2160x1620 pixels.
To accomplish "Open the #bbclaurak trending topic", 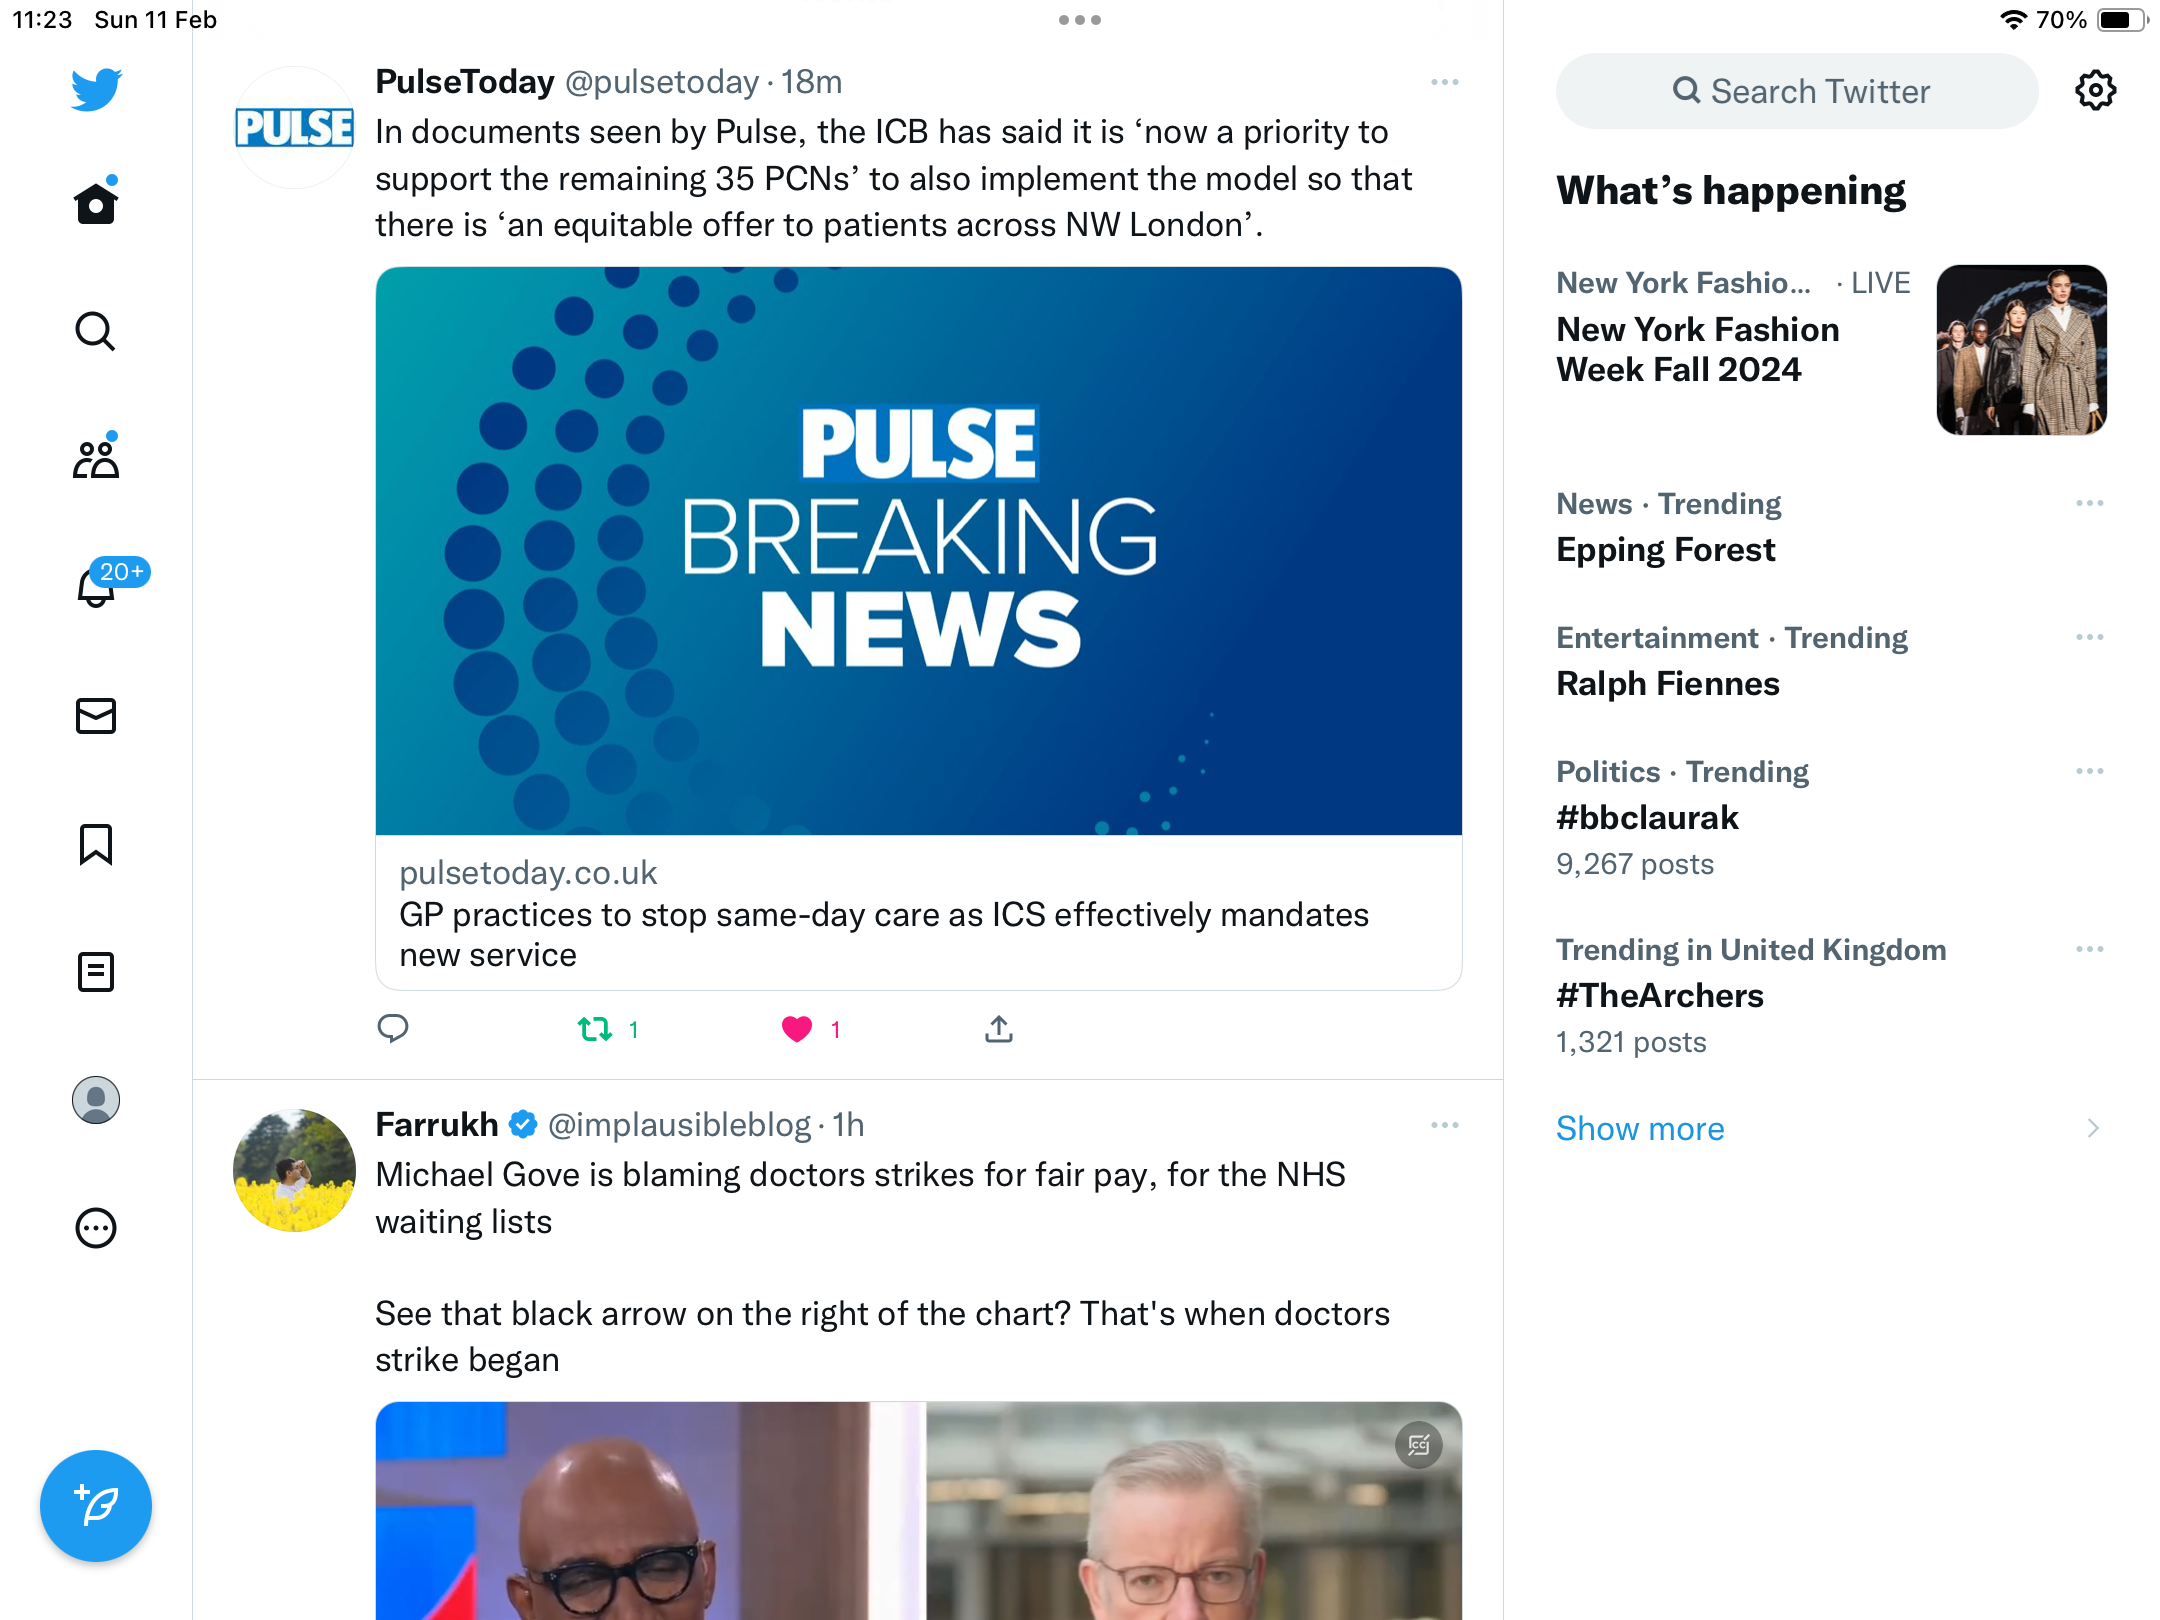I will pos(1647,818).
